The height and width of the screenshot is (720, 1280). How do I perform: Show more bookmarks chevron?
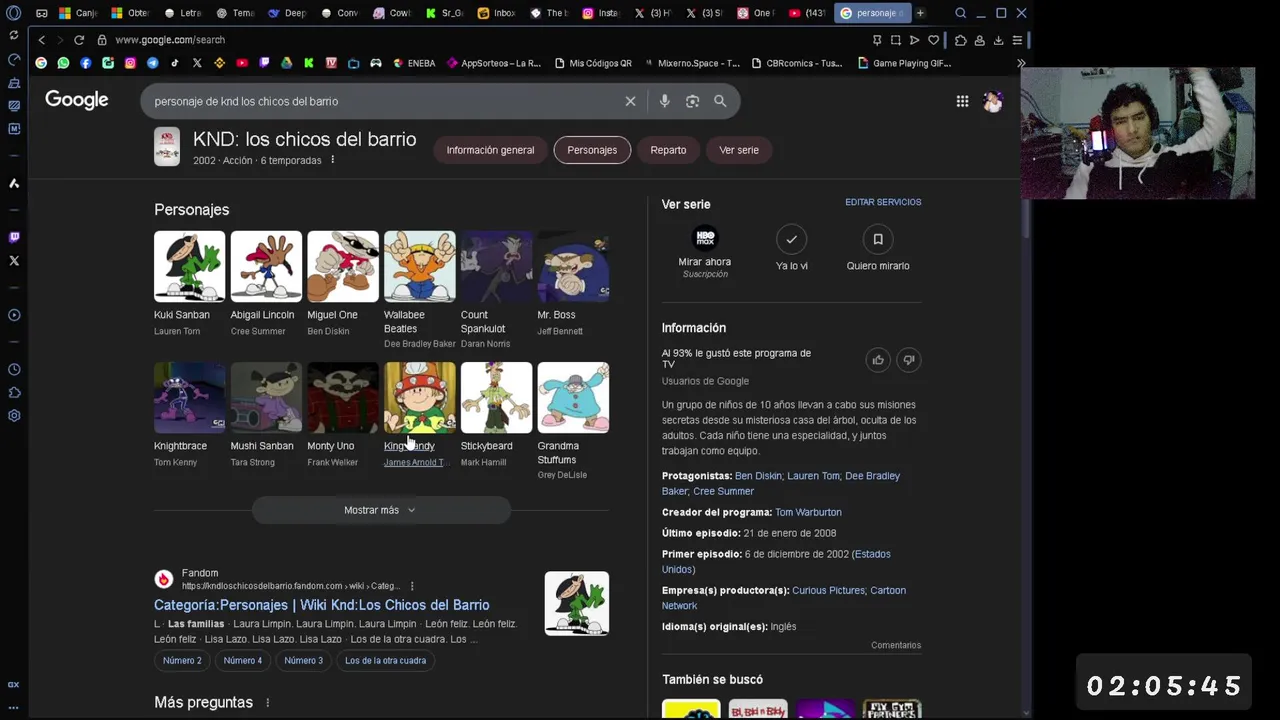[x=1021, y=63]
